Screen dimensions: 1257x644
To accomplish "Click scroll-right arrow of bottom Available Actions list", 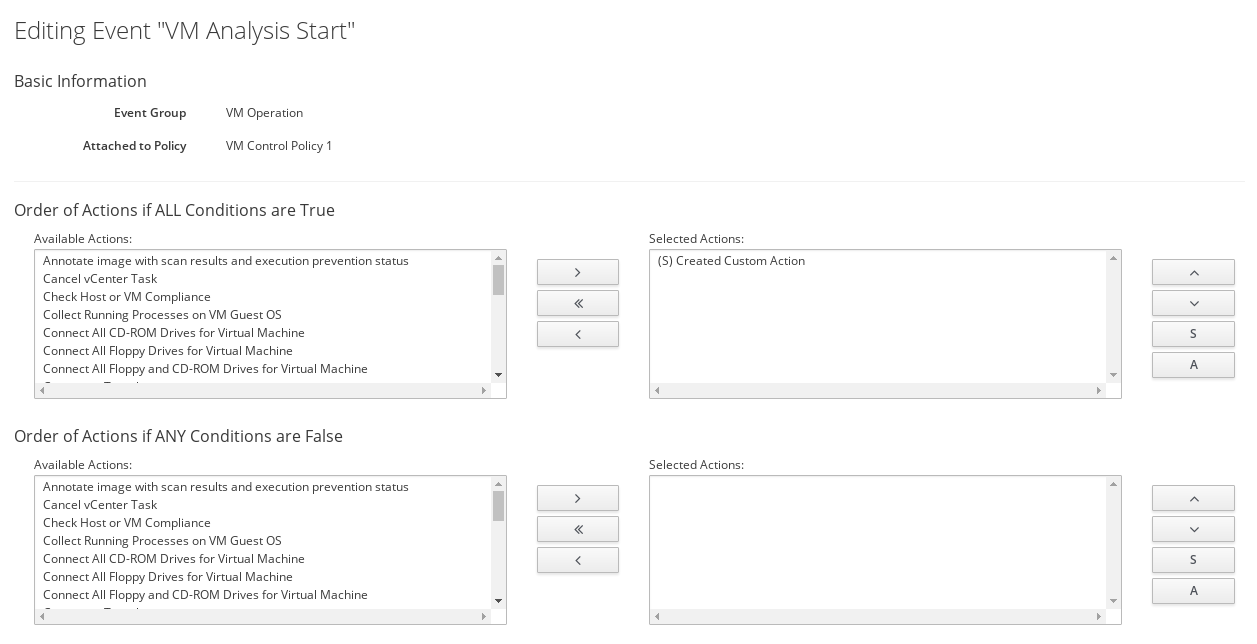I will point(484,617).
